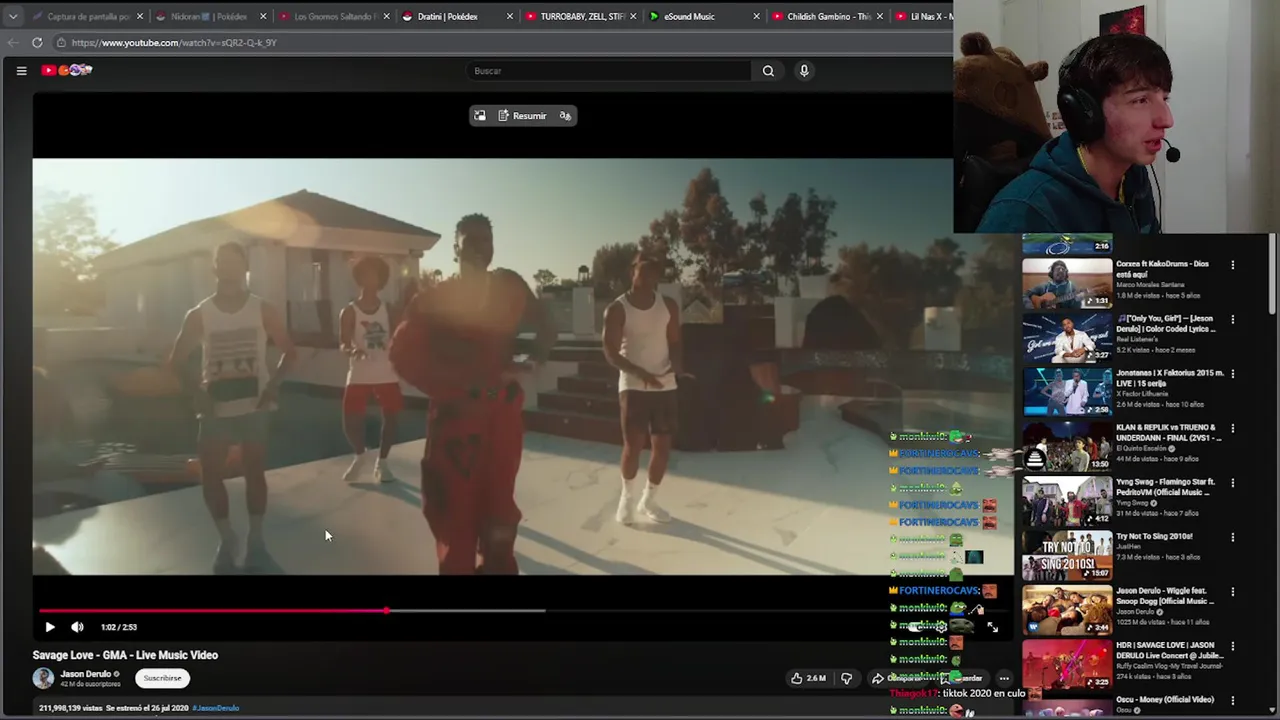Viewport: 1280px width, 720px height.
Task: Click the screenshot icon left of Resumir
Action: tap(480, 116)
